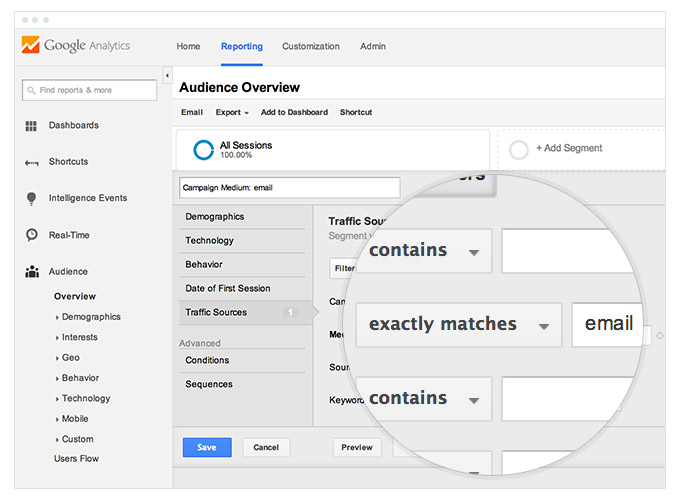
Task: Click the Intelligence Events lightbulb icon
Action: pos(31,199)
